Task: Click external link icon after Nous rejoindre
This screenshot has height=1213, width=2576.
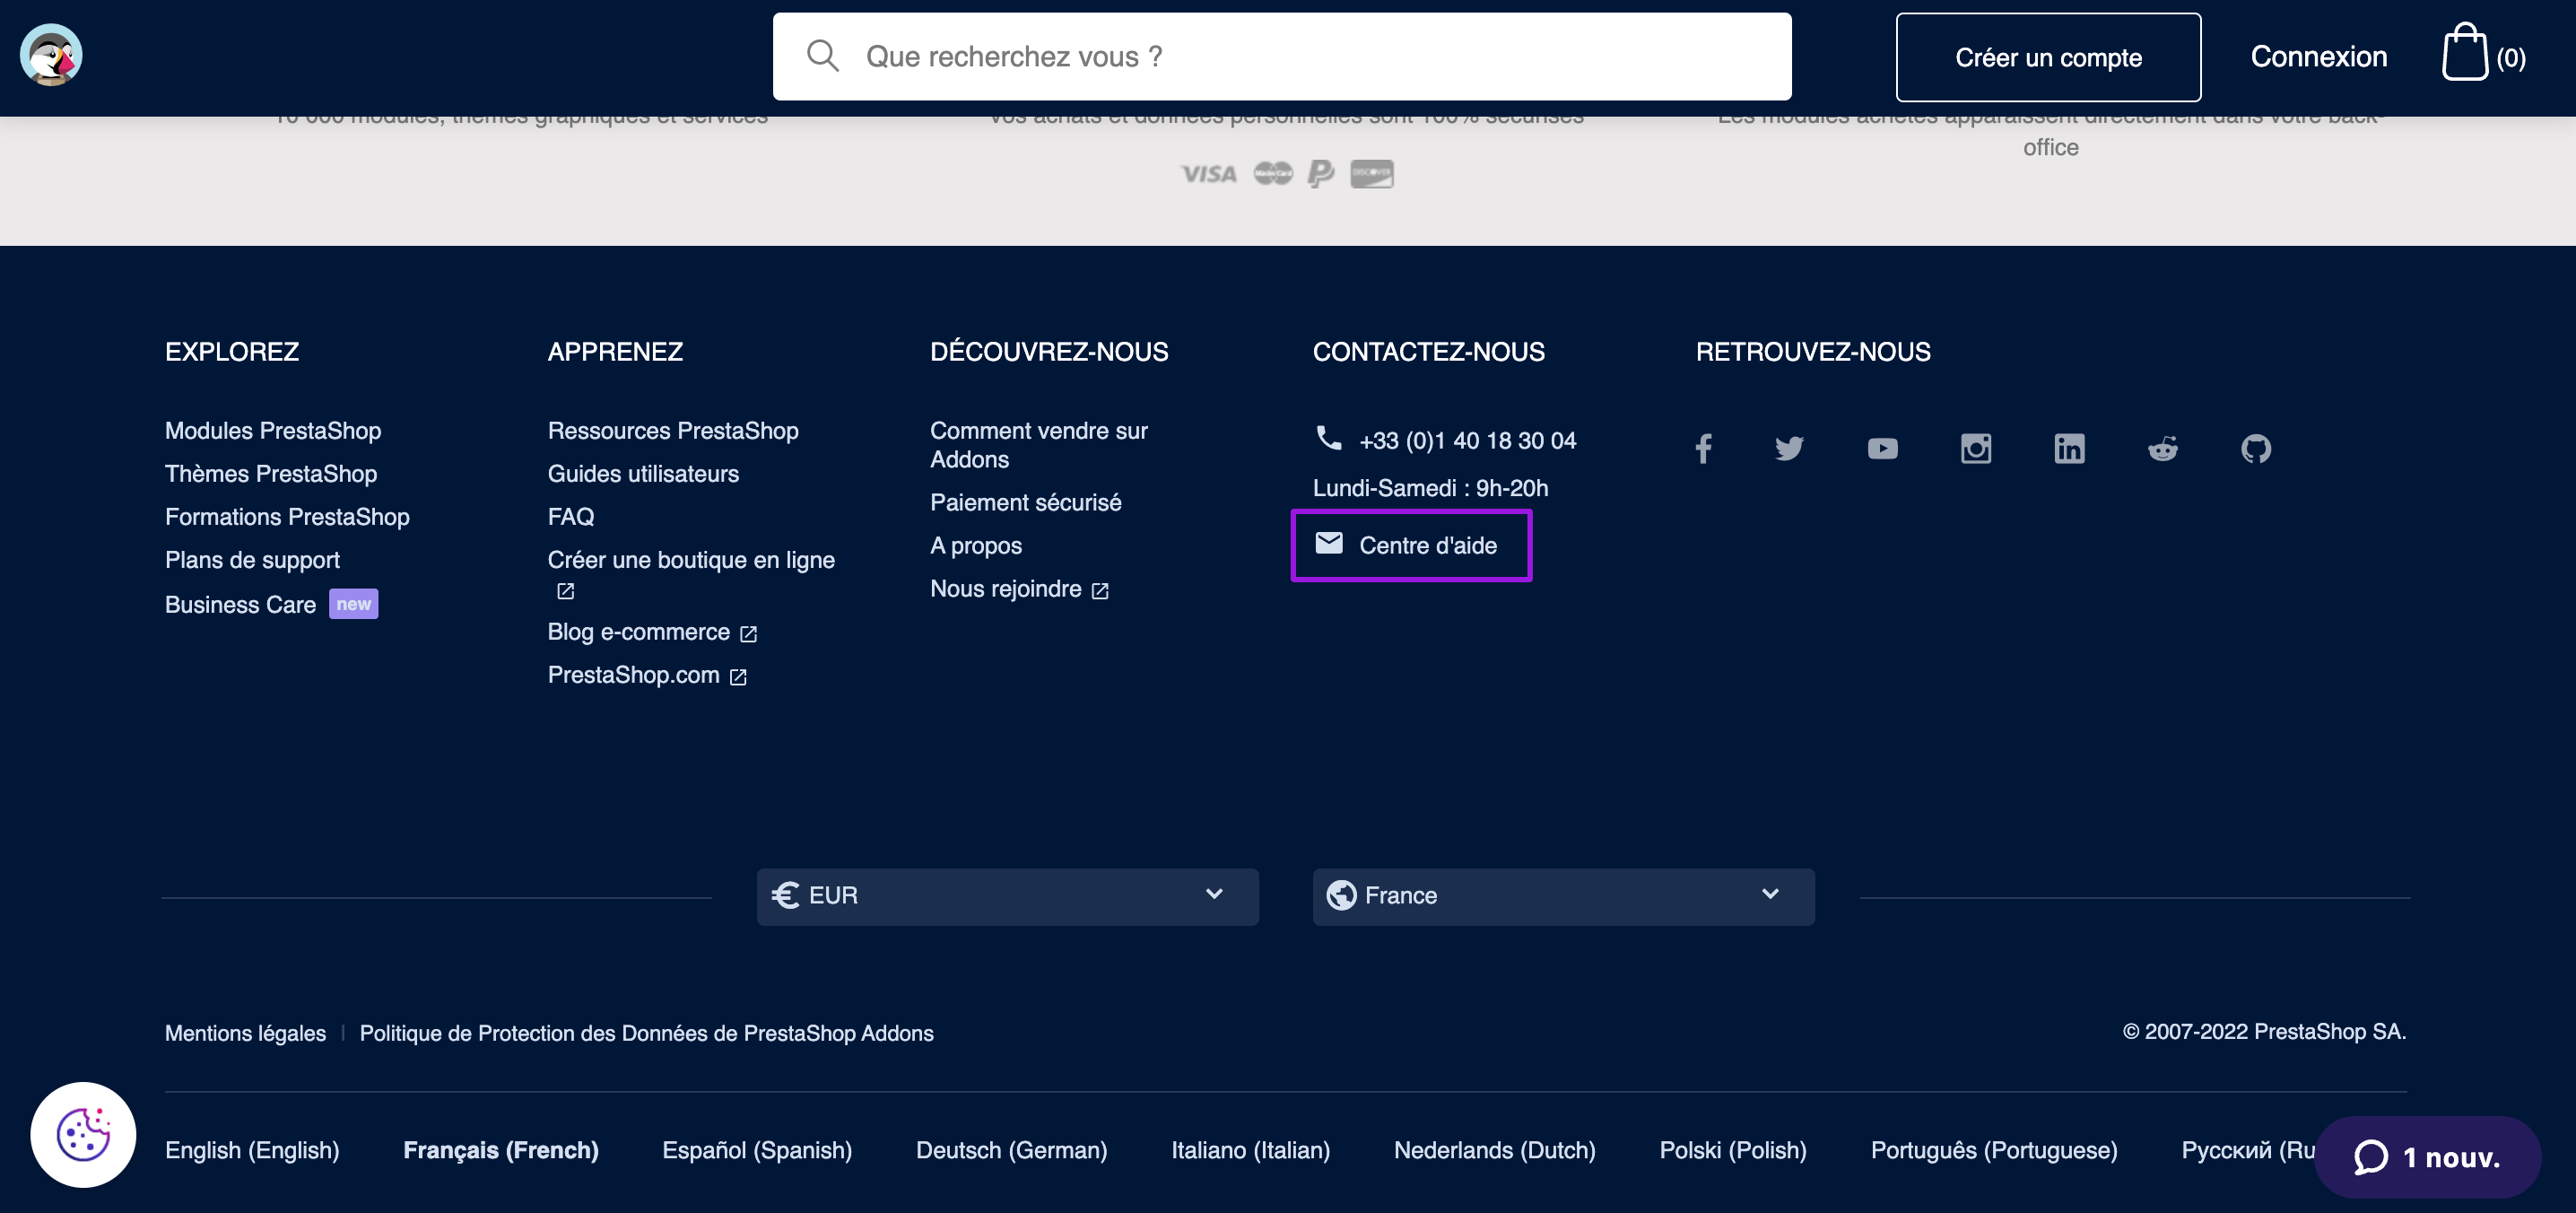Action: (x=1100, y=591)
